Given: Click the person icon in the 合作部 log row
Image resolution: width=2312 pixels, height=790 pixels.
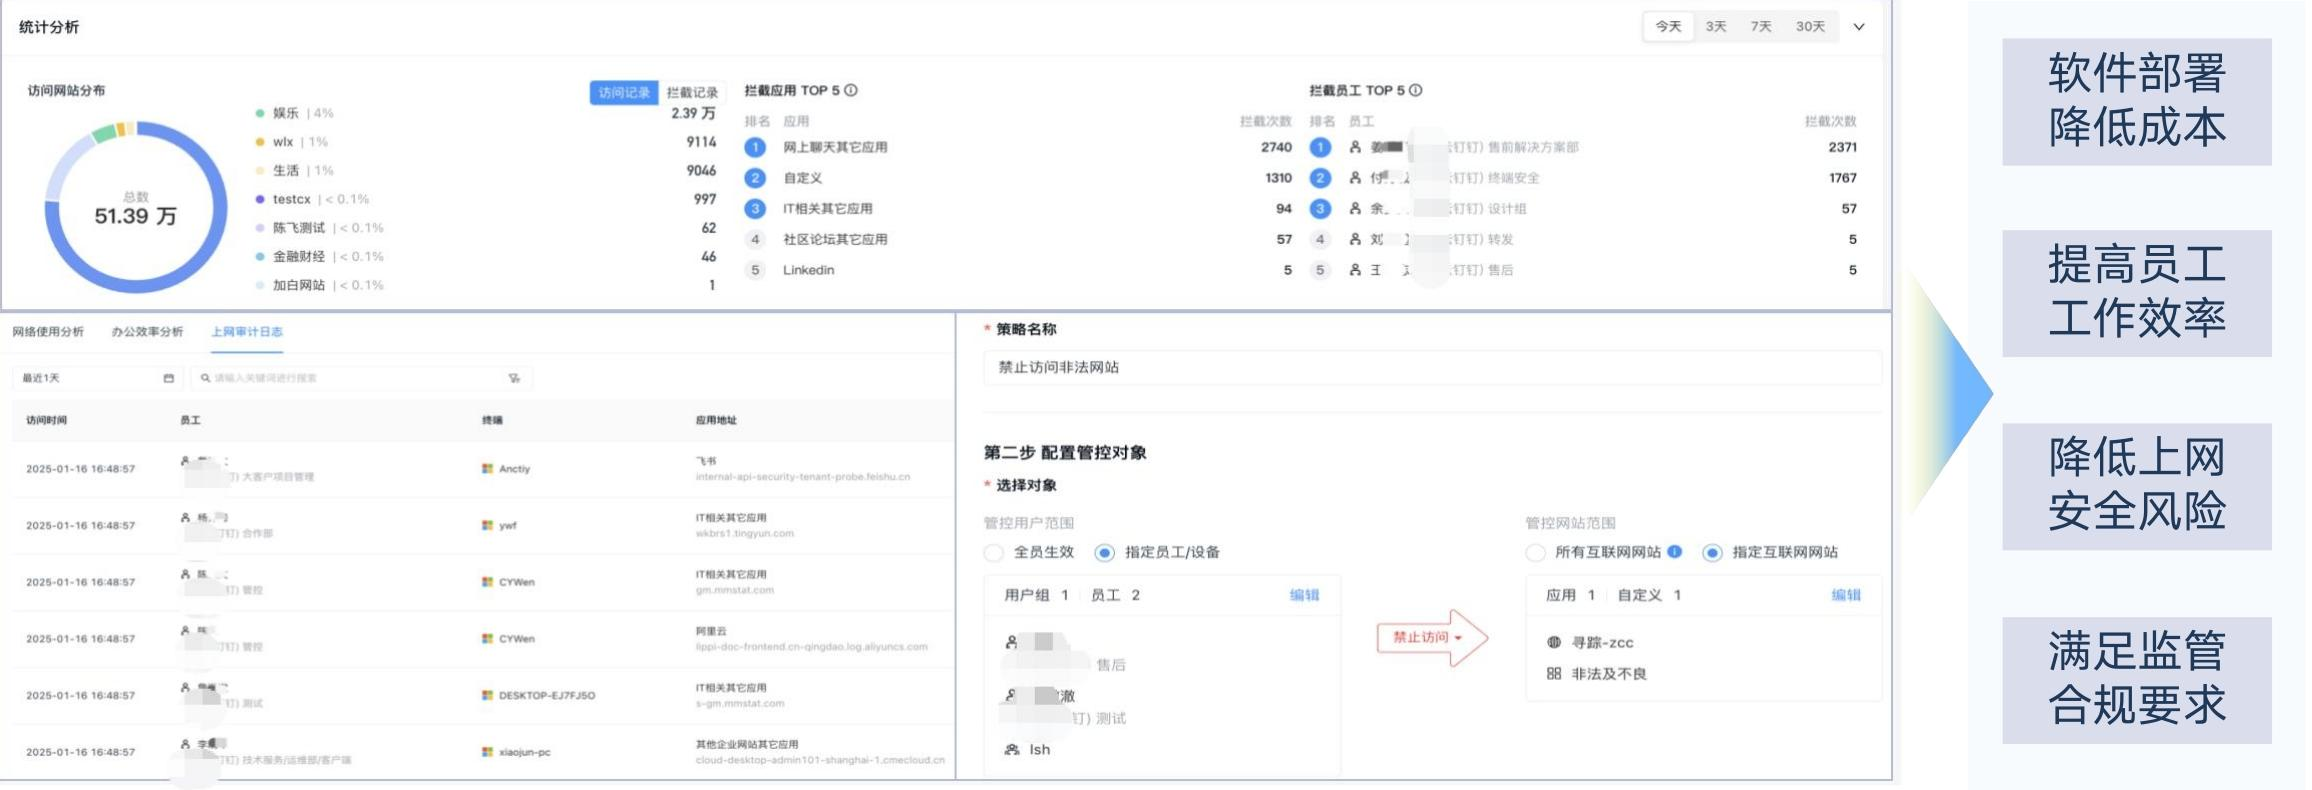Looking at the screenshot, I should 185,518.
